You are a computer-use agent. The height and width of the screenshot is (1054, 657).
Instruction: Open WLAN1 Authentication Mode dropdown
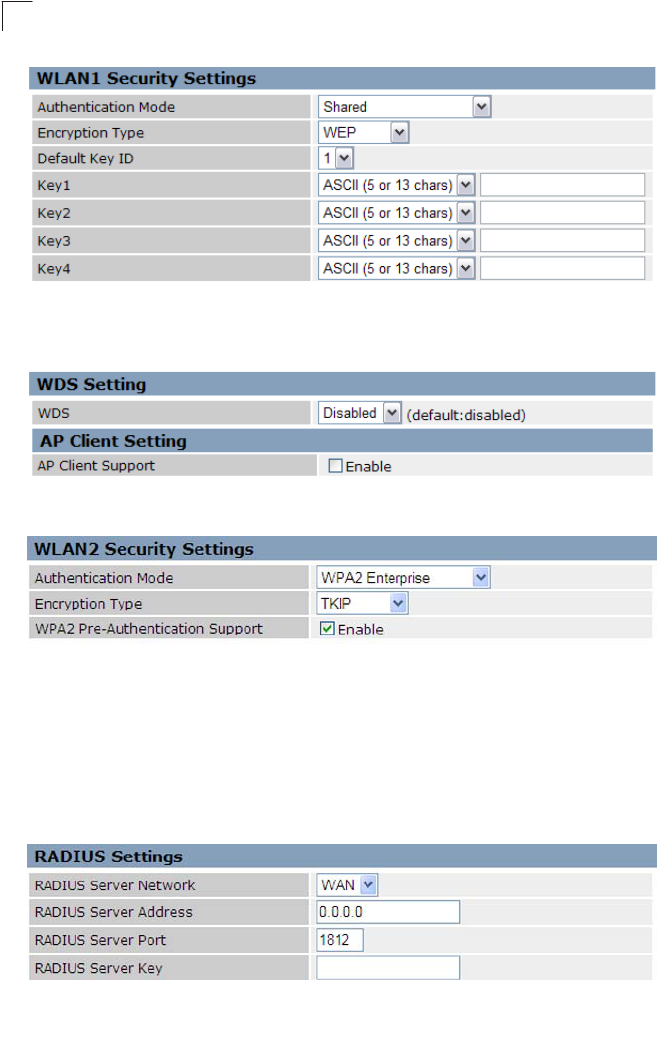(405, 107)
